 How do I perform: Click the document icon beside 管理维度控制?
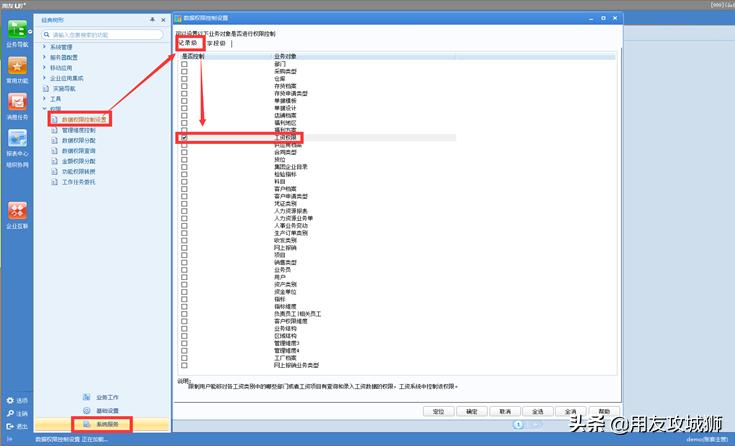click(x=55, y=130)
